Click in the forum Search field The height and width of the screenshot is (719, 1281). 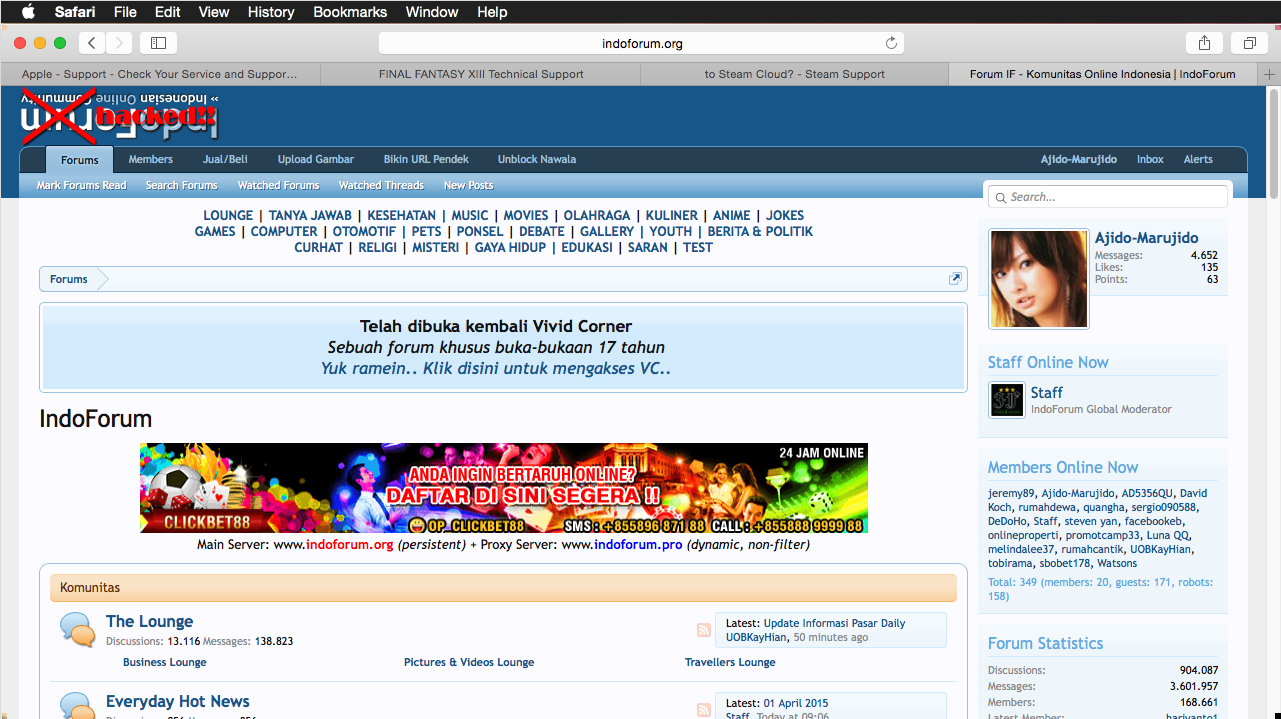click(x=1107, y=197)
